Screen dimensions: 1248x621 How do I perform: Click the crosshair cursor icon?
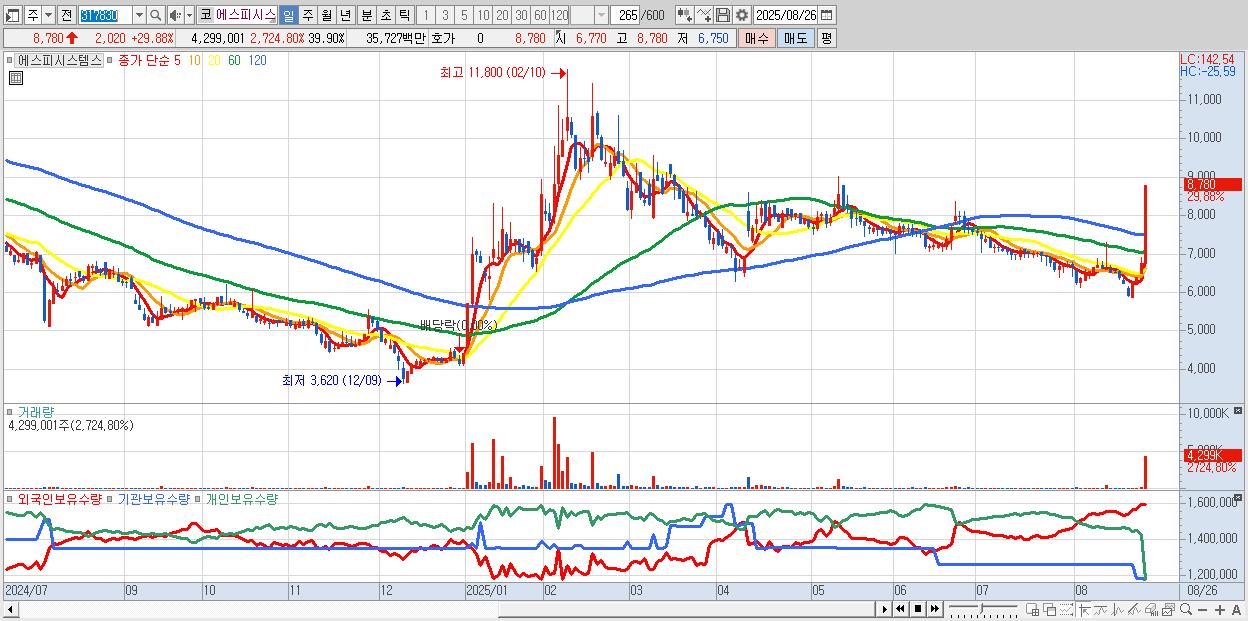tap(1084, 609)
